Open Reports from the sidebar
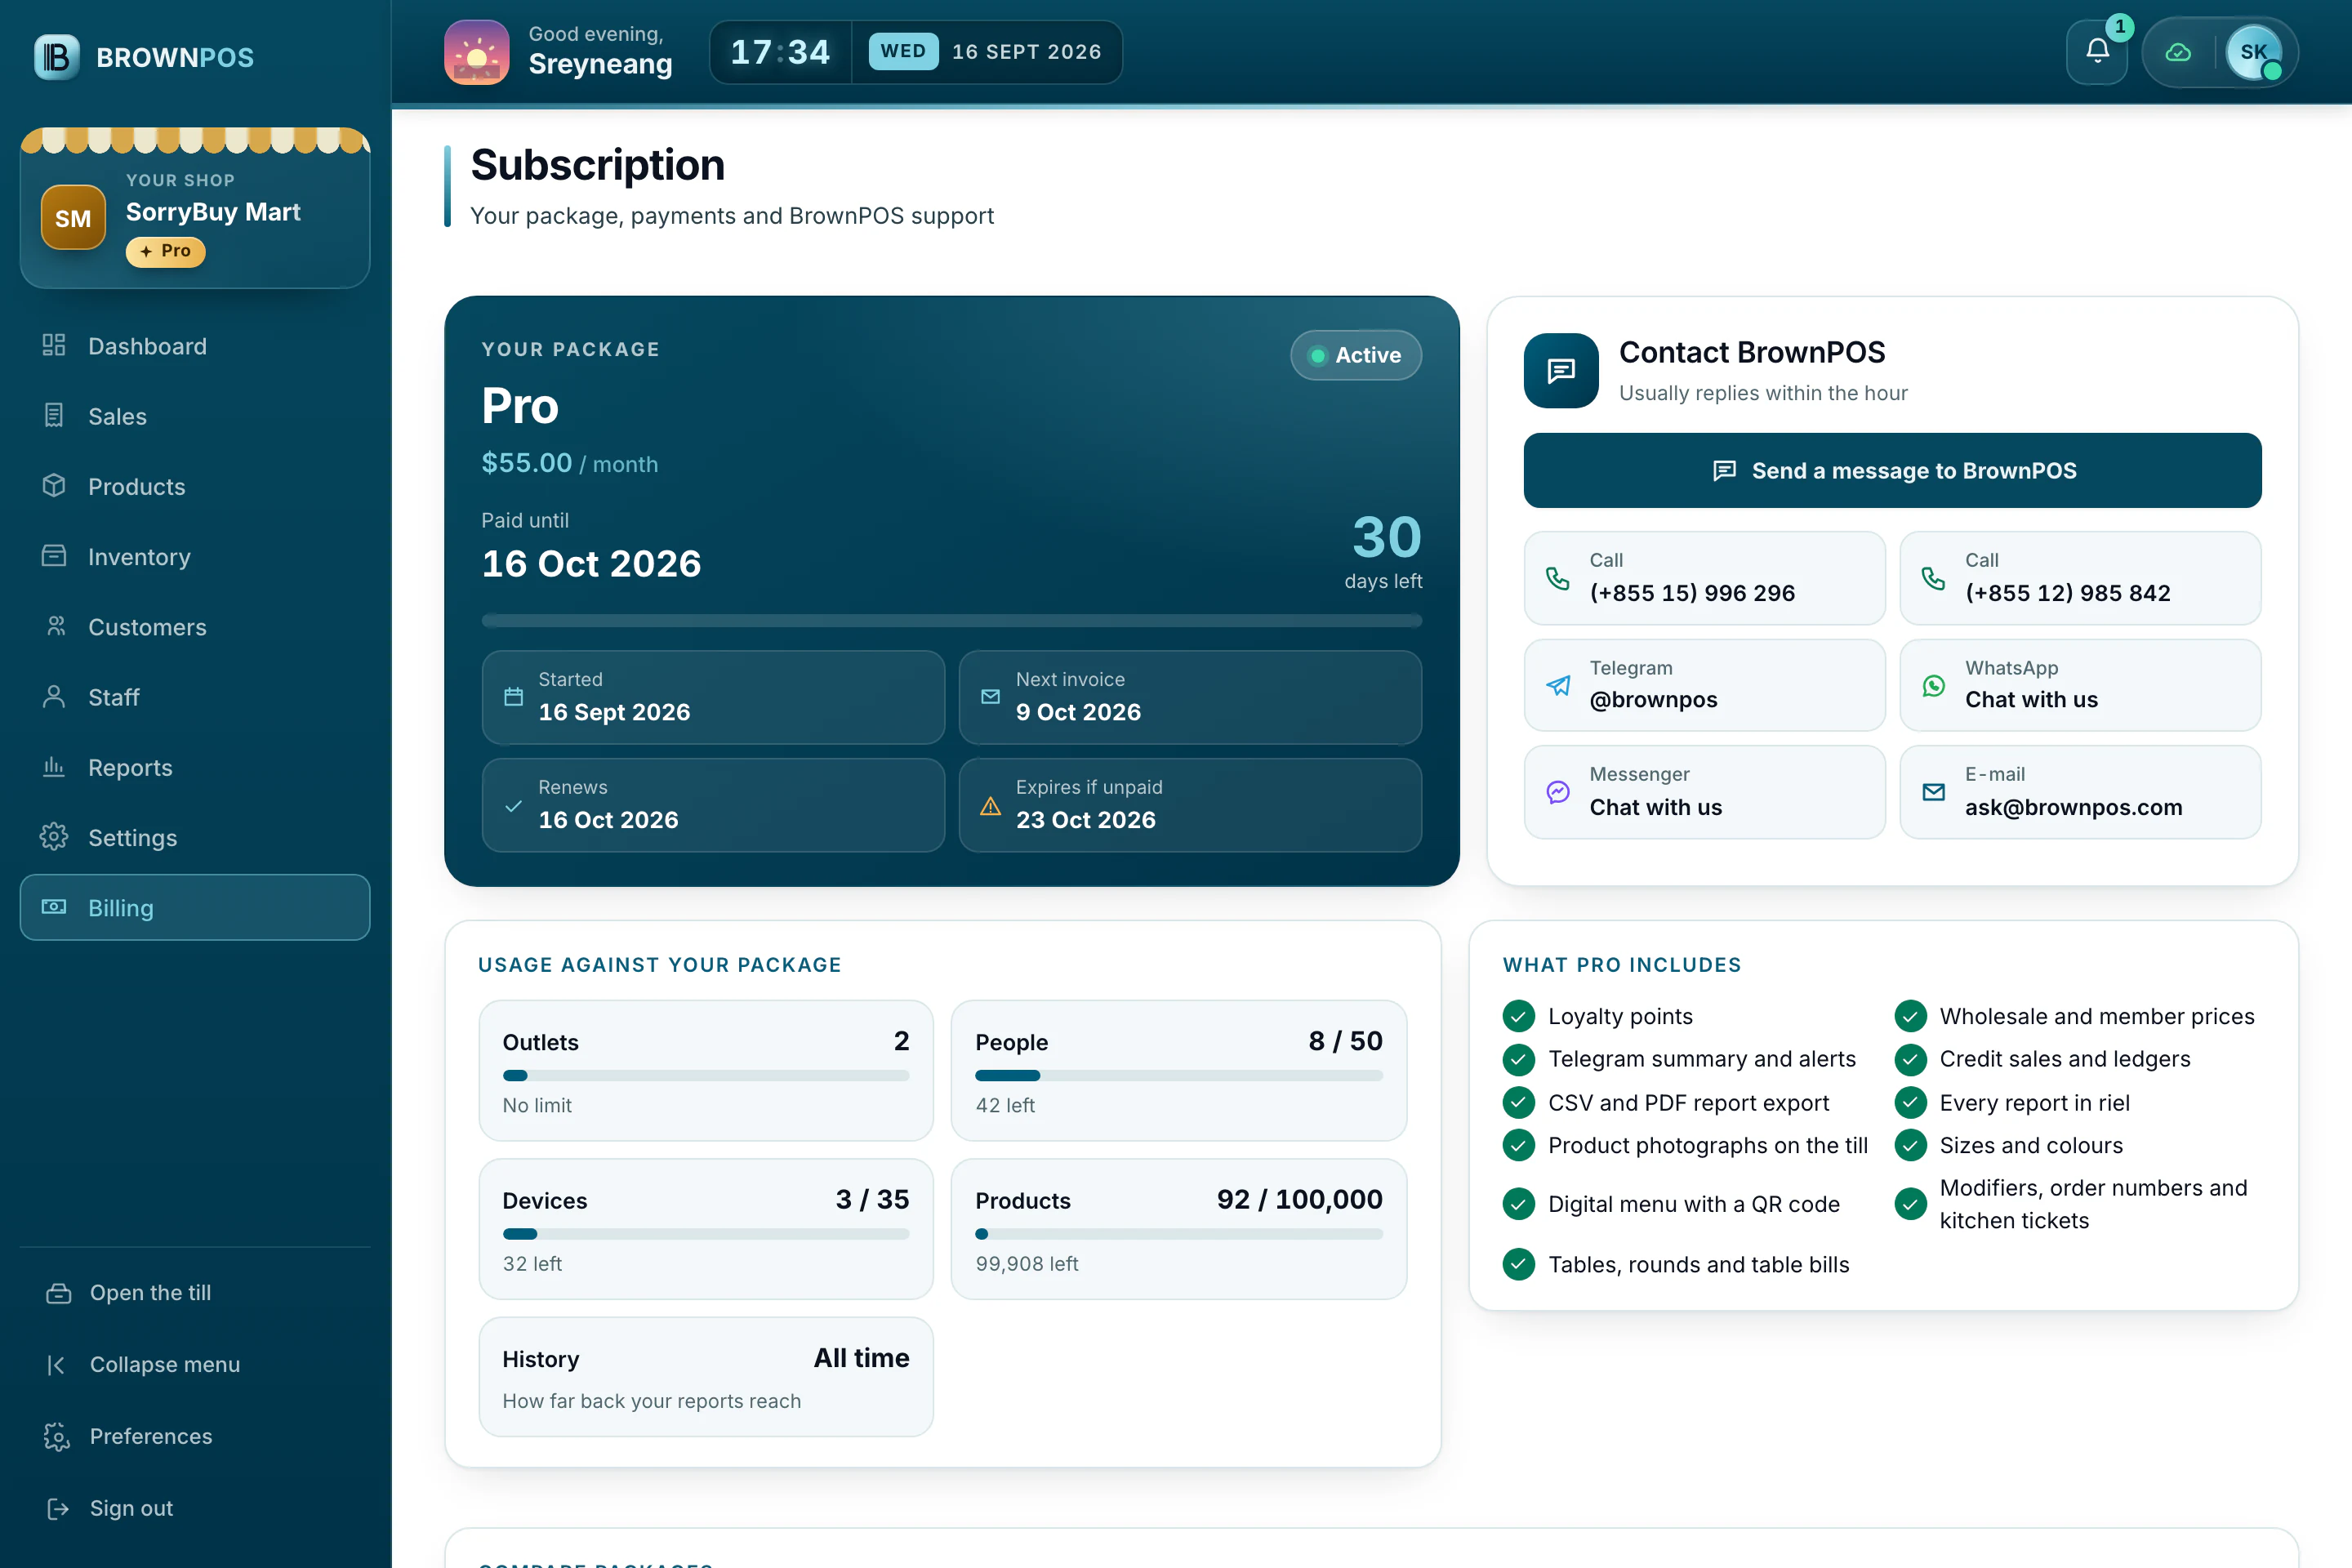Viewport: 2352px width, 1568px height. pos(195,767)
